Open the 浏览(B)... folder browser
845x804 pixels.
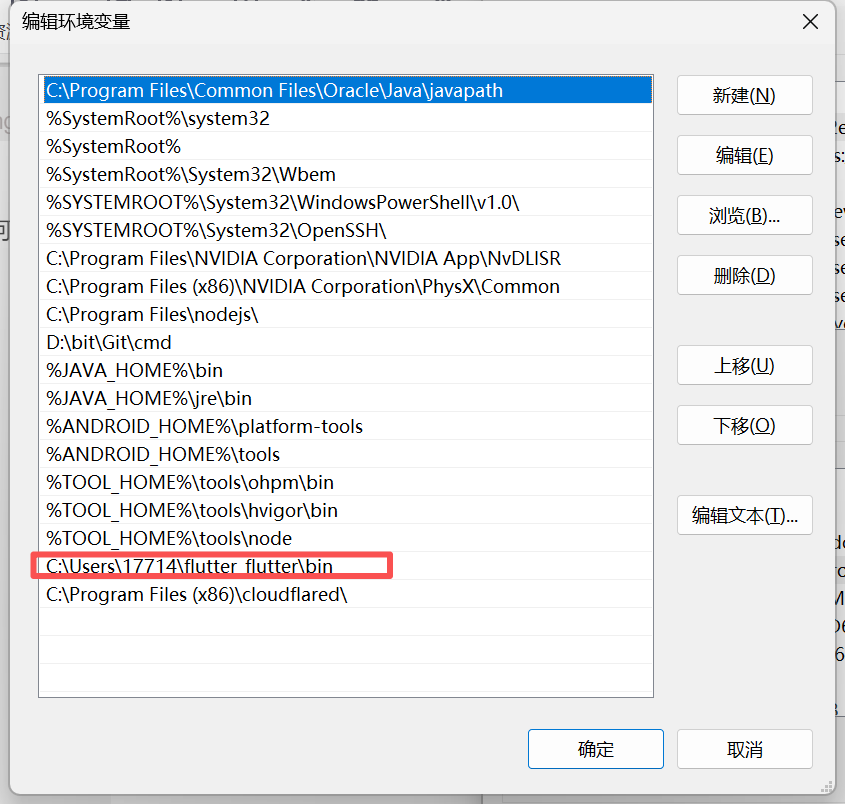744,216
